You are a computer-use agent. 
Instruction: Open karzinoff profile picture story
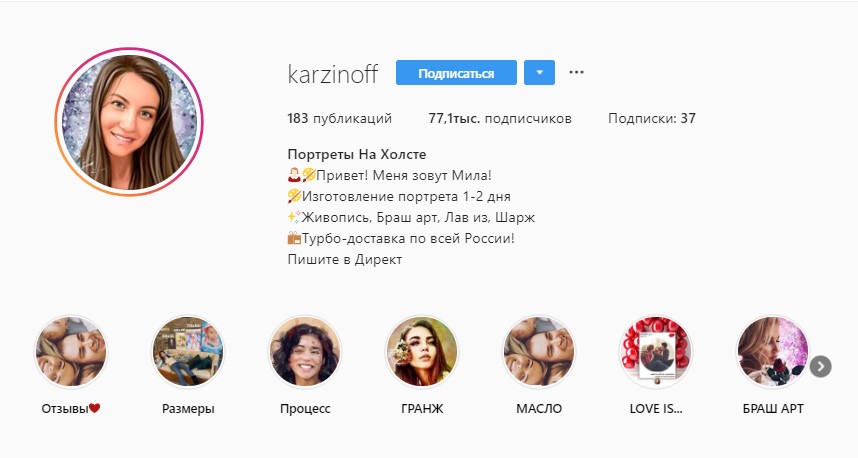129,121
